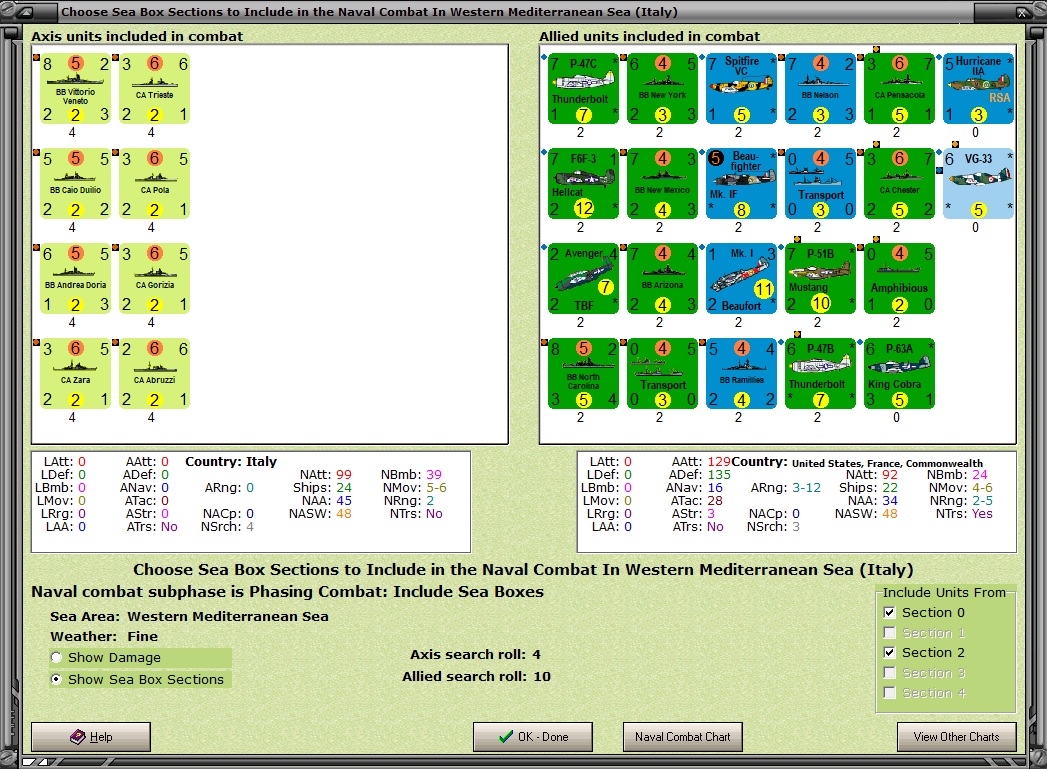
Task: Select the BB Vittorio Veneto unit counter
Action: point(75,89)
